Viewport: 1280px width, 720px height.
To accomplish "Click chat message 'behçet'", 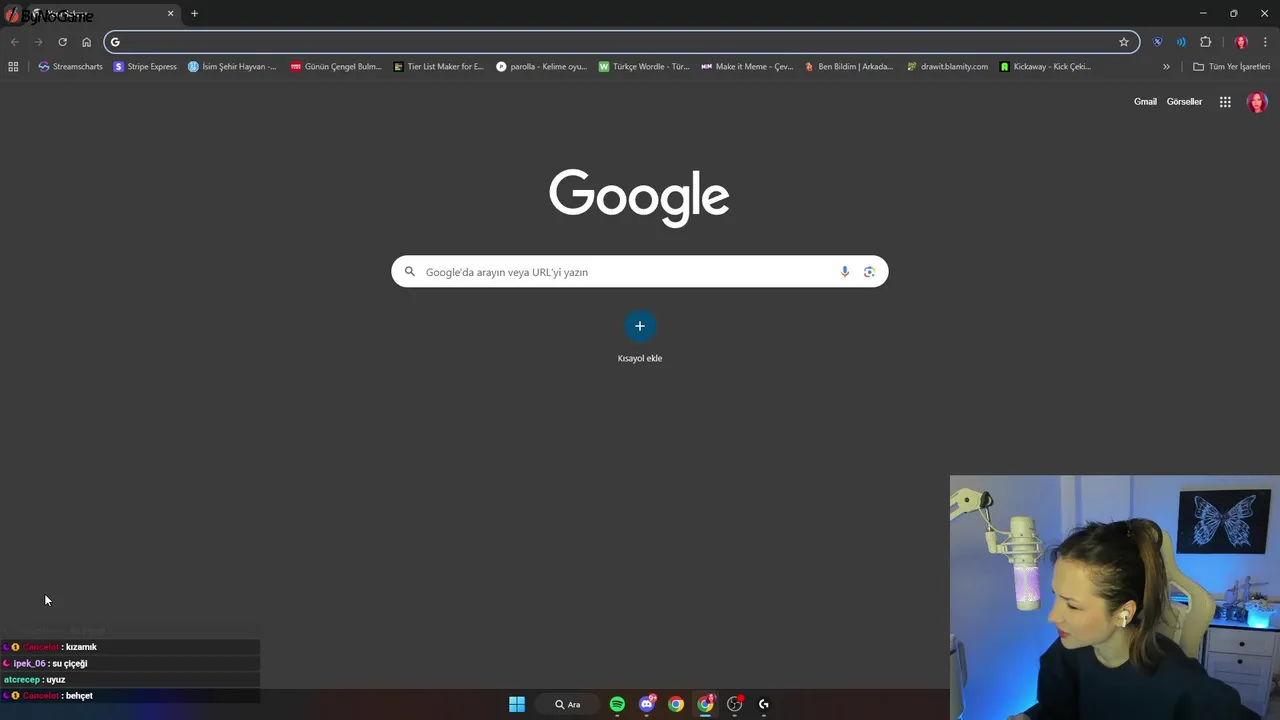I will coord(79,695).
